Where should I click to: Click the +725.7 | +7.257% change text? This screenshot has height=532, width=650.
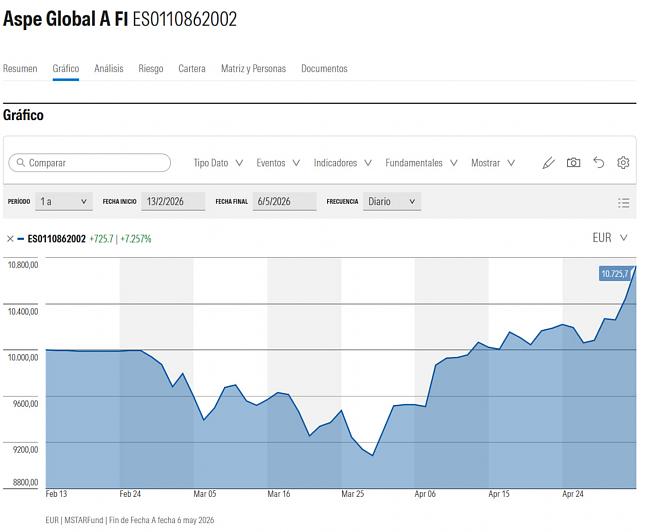click(x=120, y=239)
